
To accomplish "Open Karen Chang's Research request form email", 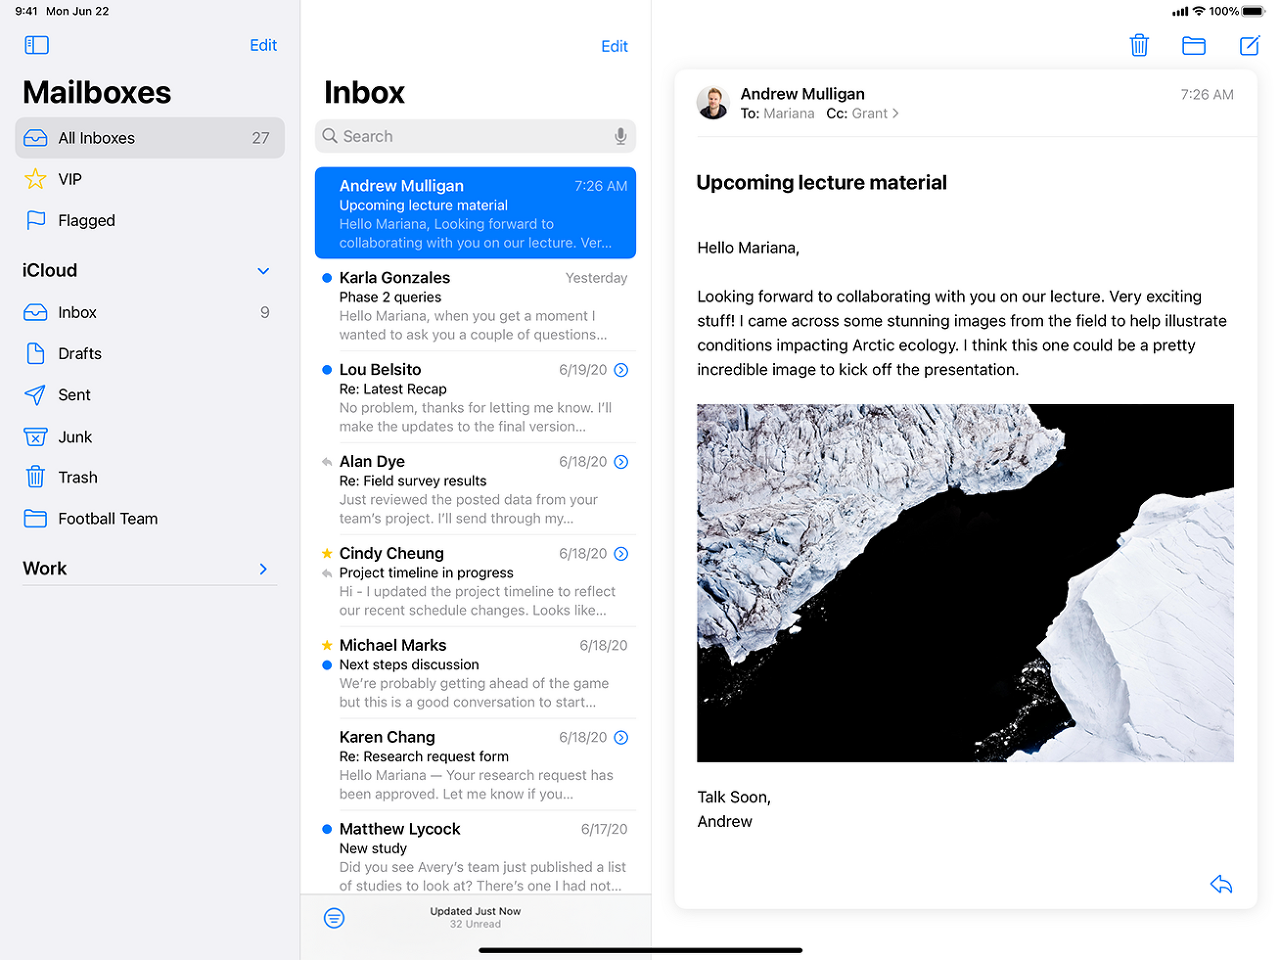I will coord(475,765).
